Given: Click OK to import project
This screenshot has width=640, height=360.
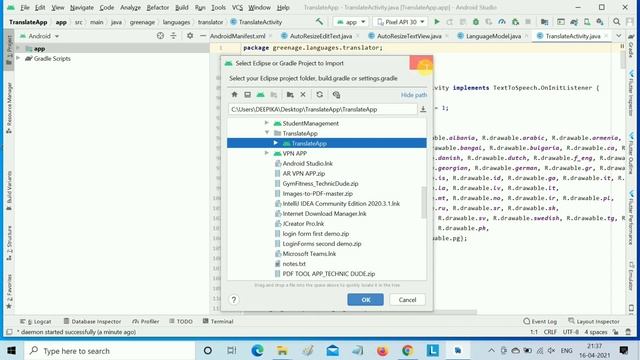Looking at the screenshot, I should (365, 300).
